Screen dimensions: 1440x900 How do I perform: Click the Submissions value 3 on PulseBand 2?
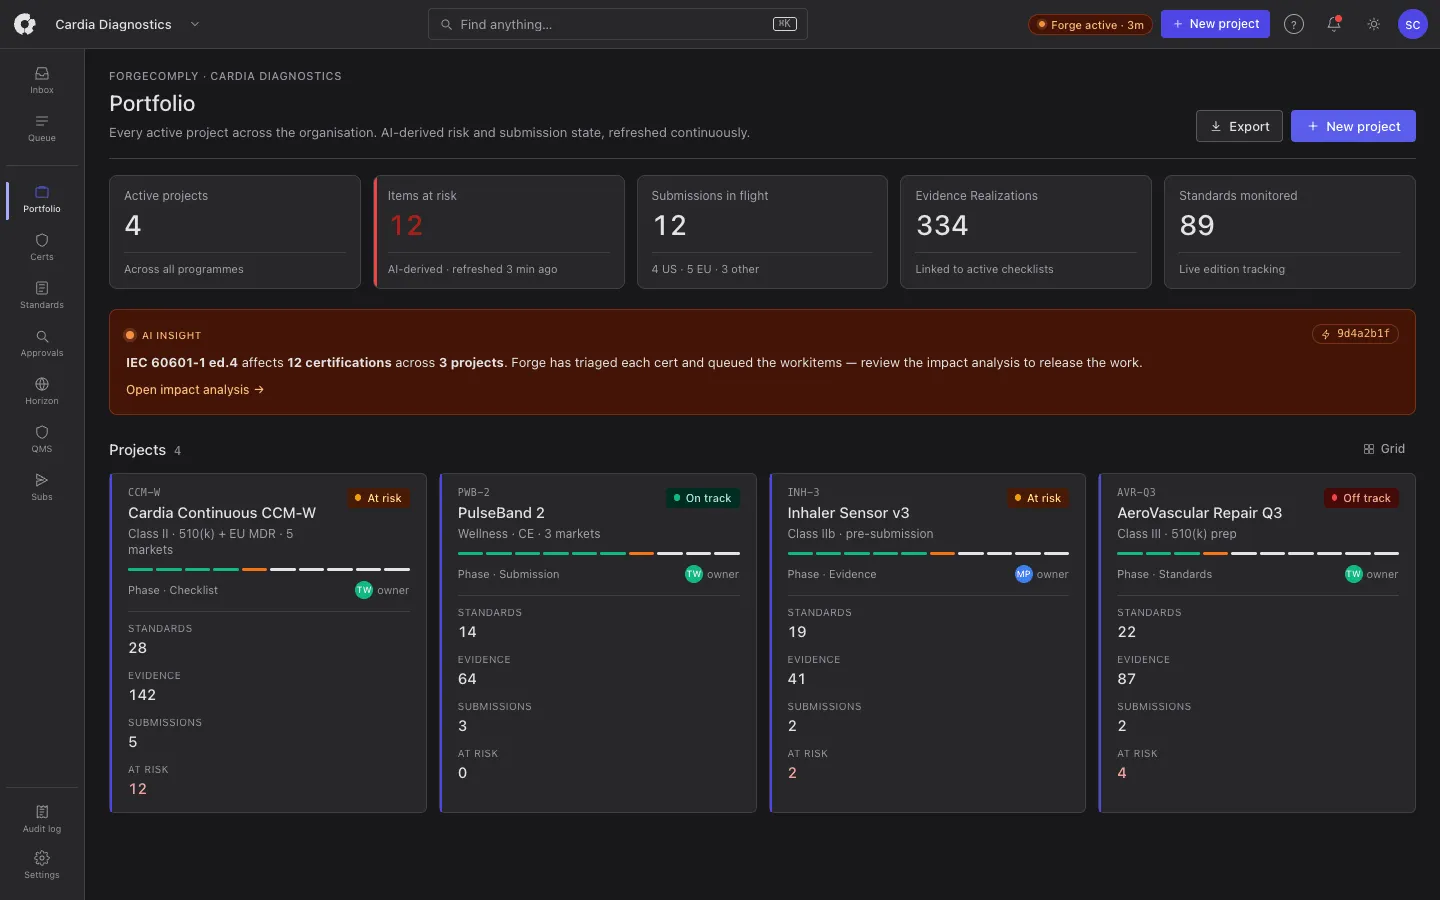click(463, 726)
